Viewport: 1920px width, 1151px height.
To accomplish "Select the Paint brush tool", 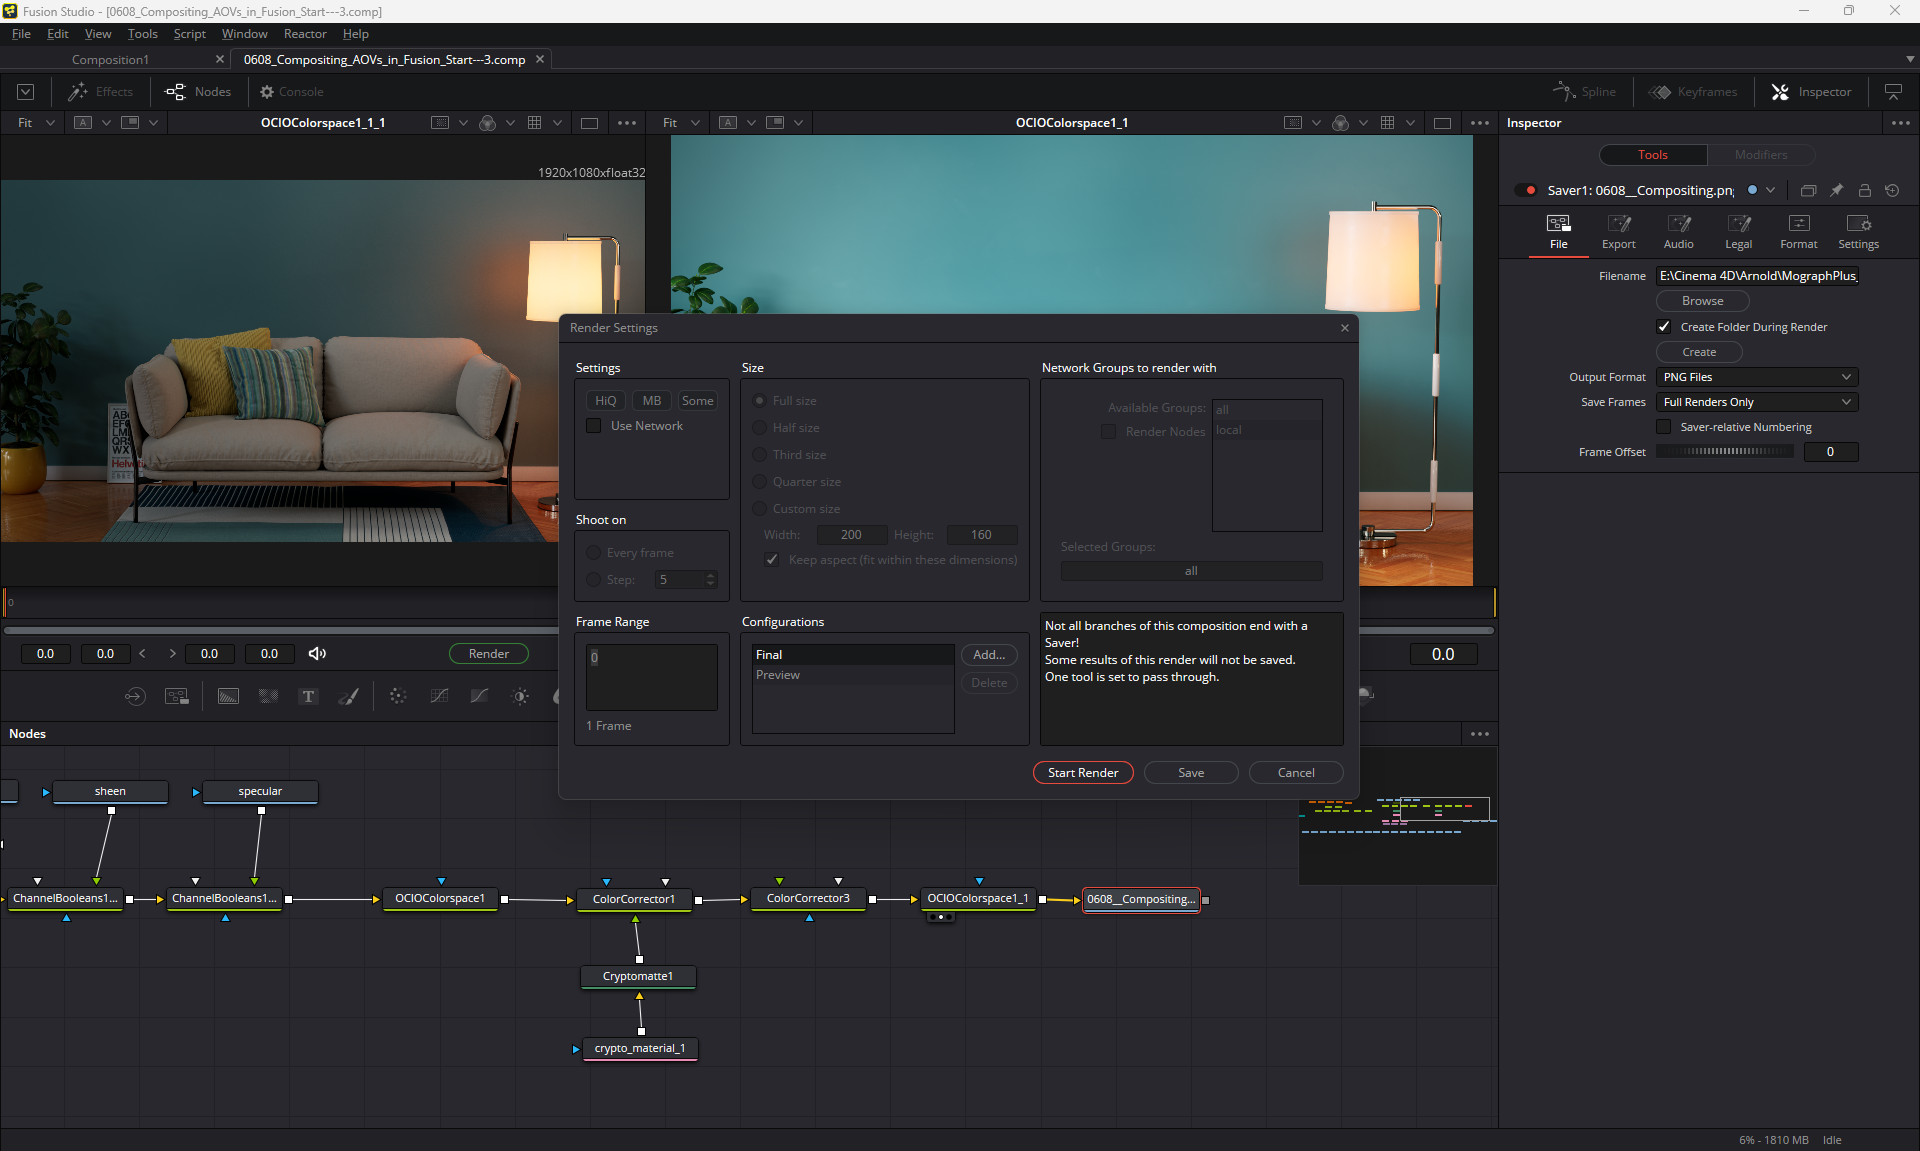I will [349, 697].
